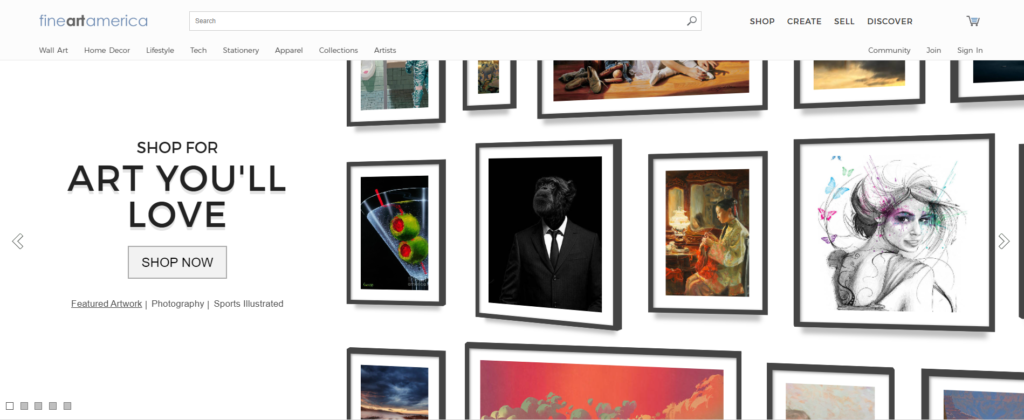Image resolution: width=1024 pixels, height=420 pixels.
Task: Expand the Apparel category
Action: coord(289,50)
